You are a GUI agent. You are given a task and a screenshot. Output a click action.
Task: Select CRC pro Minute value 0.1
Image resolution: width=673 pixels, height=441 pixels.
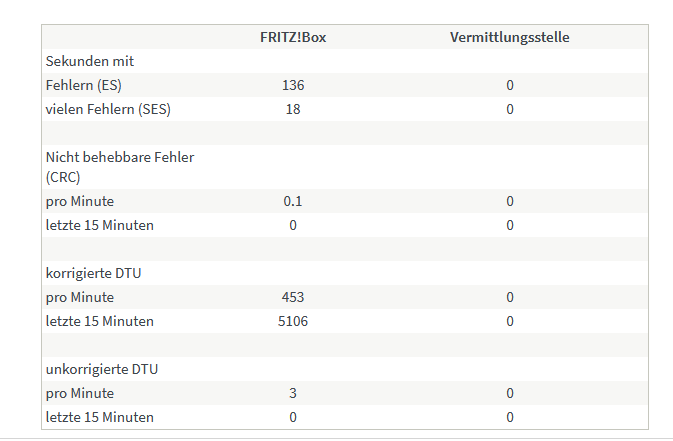[x=293, y=201]
